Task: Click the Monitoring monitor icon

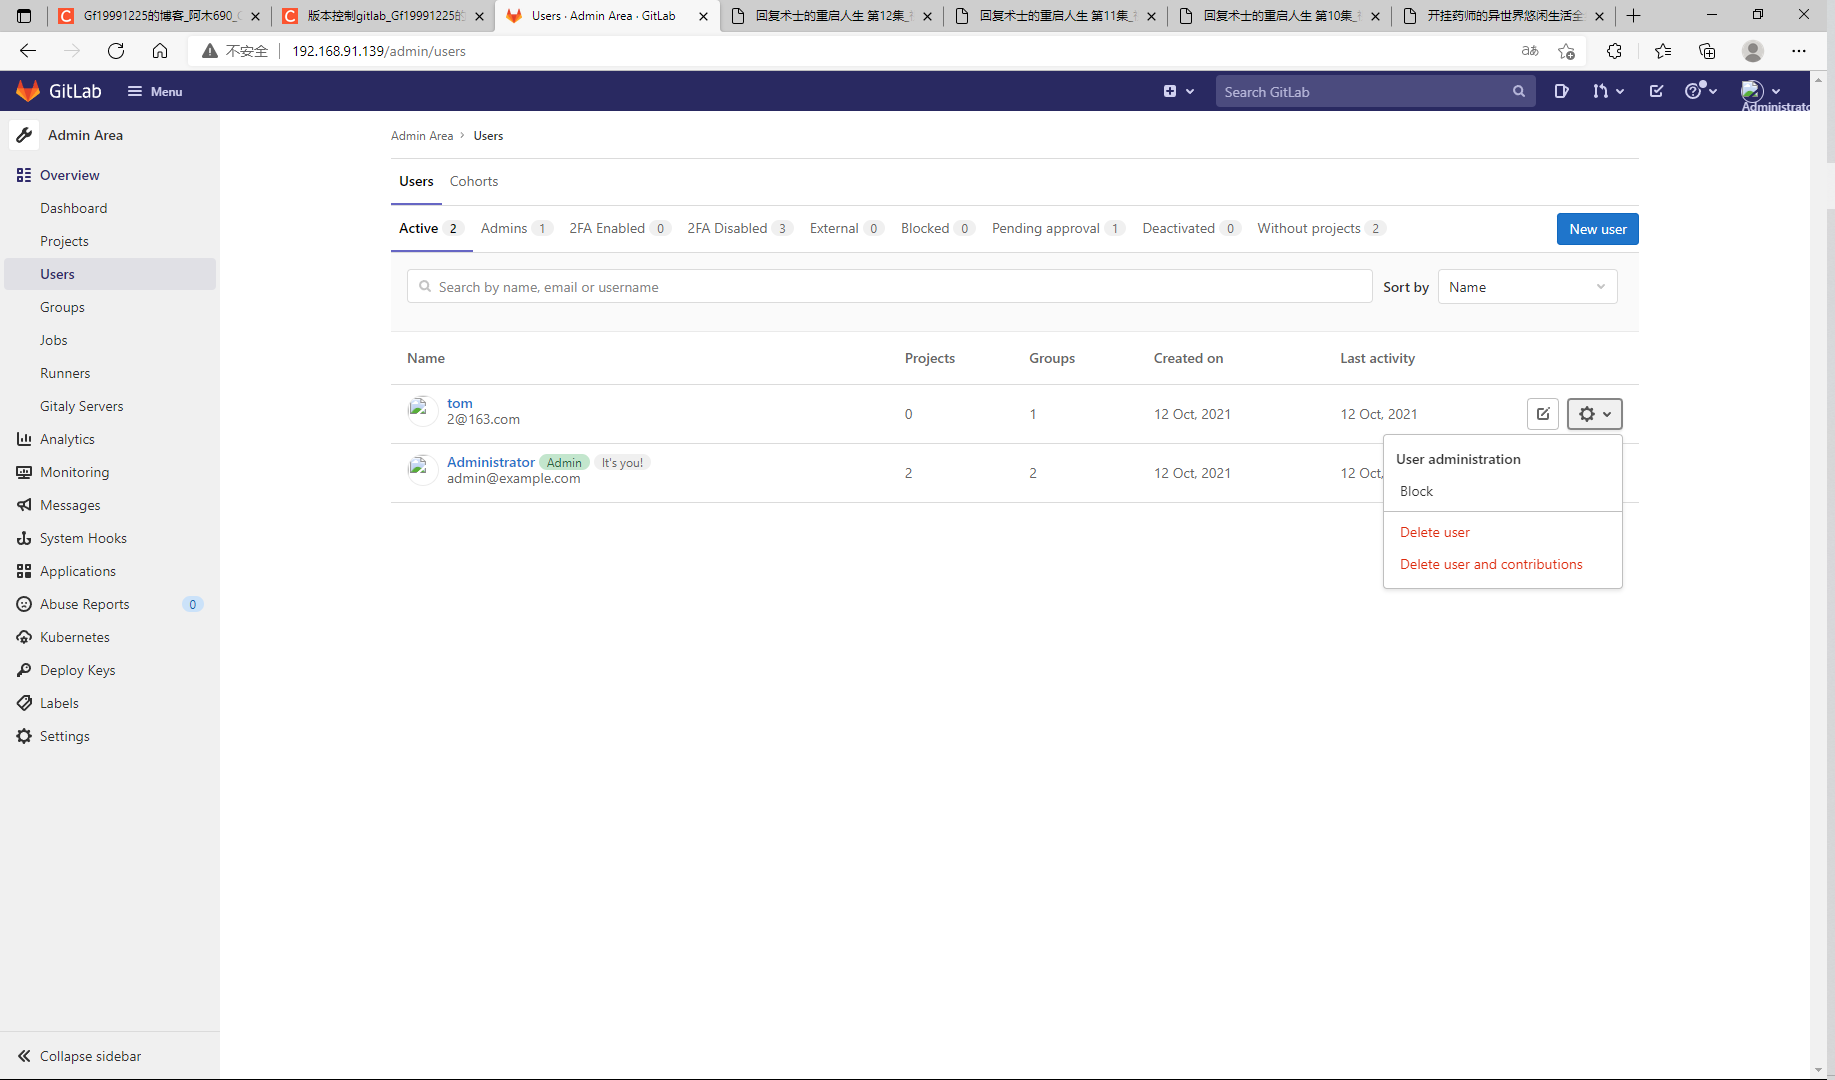Action: (24, 472)
